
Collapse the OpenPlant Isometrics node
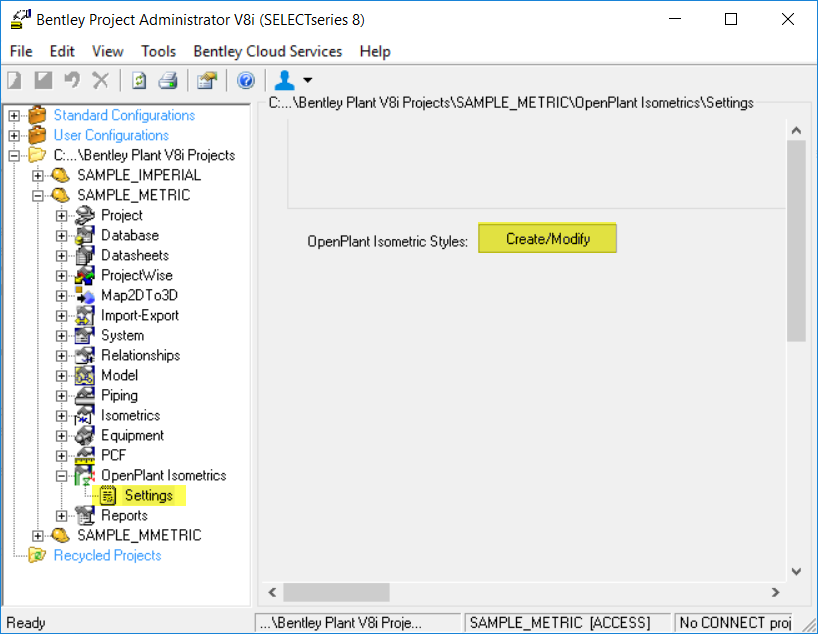click(x=62, y=476)
